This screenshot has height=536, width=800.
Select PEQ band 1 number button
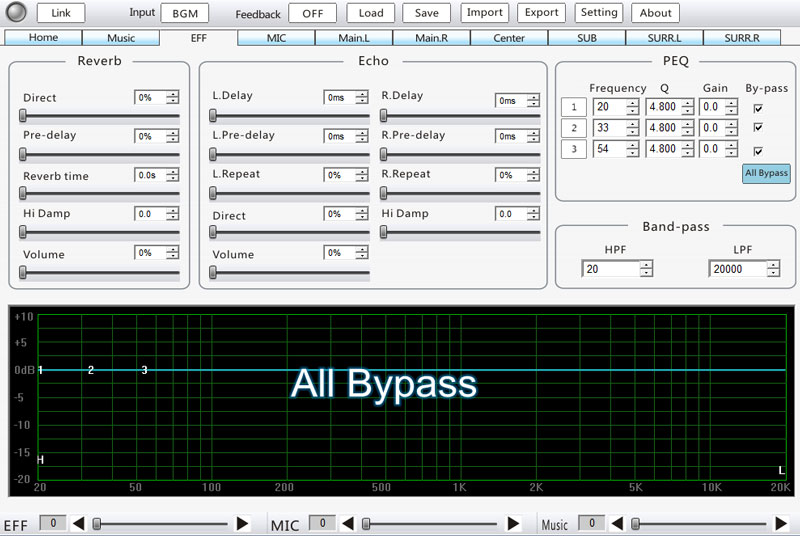click(573, 107)
